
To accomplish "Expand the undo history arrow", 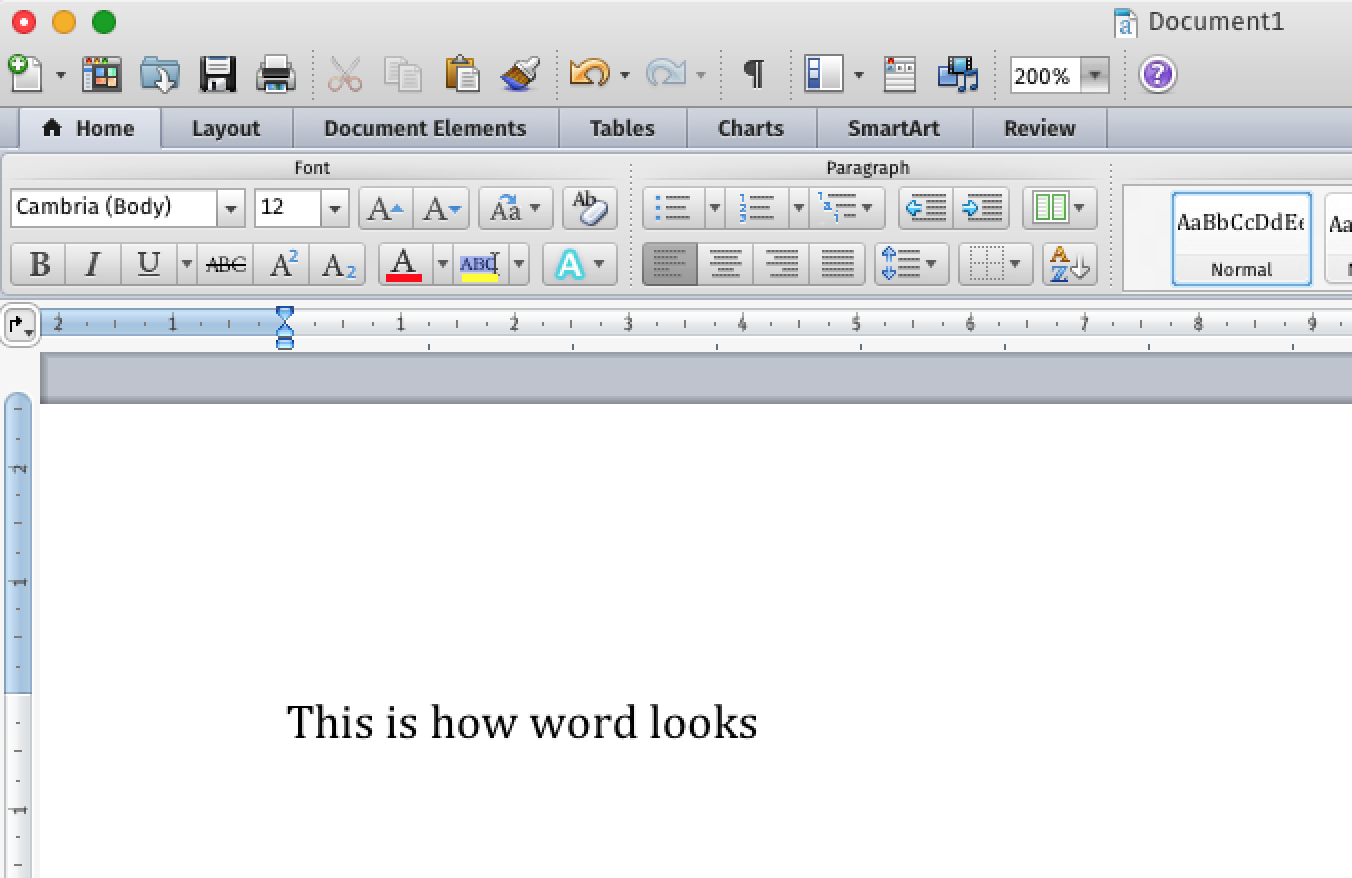I will click(625, 75).
